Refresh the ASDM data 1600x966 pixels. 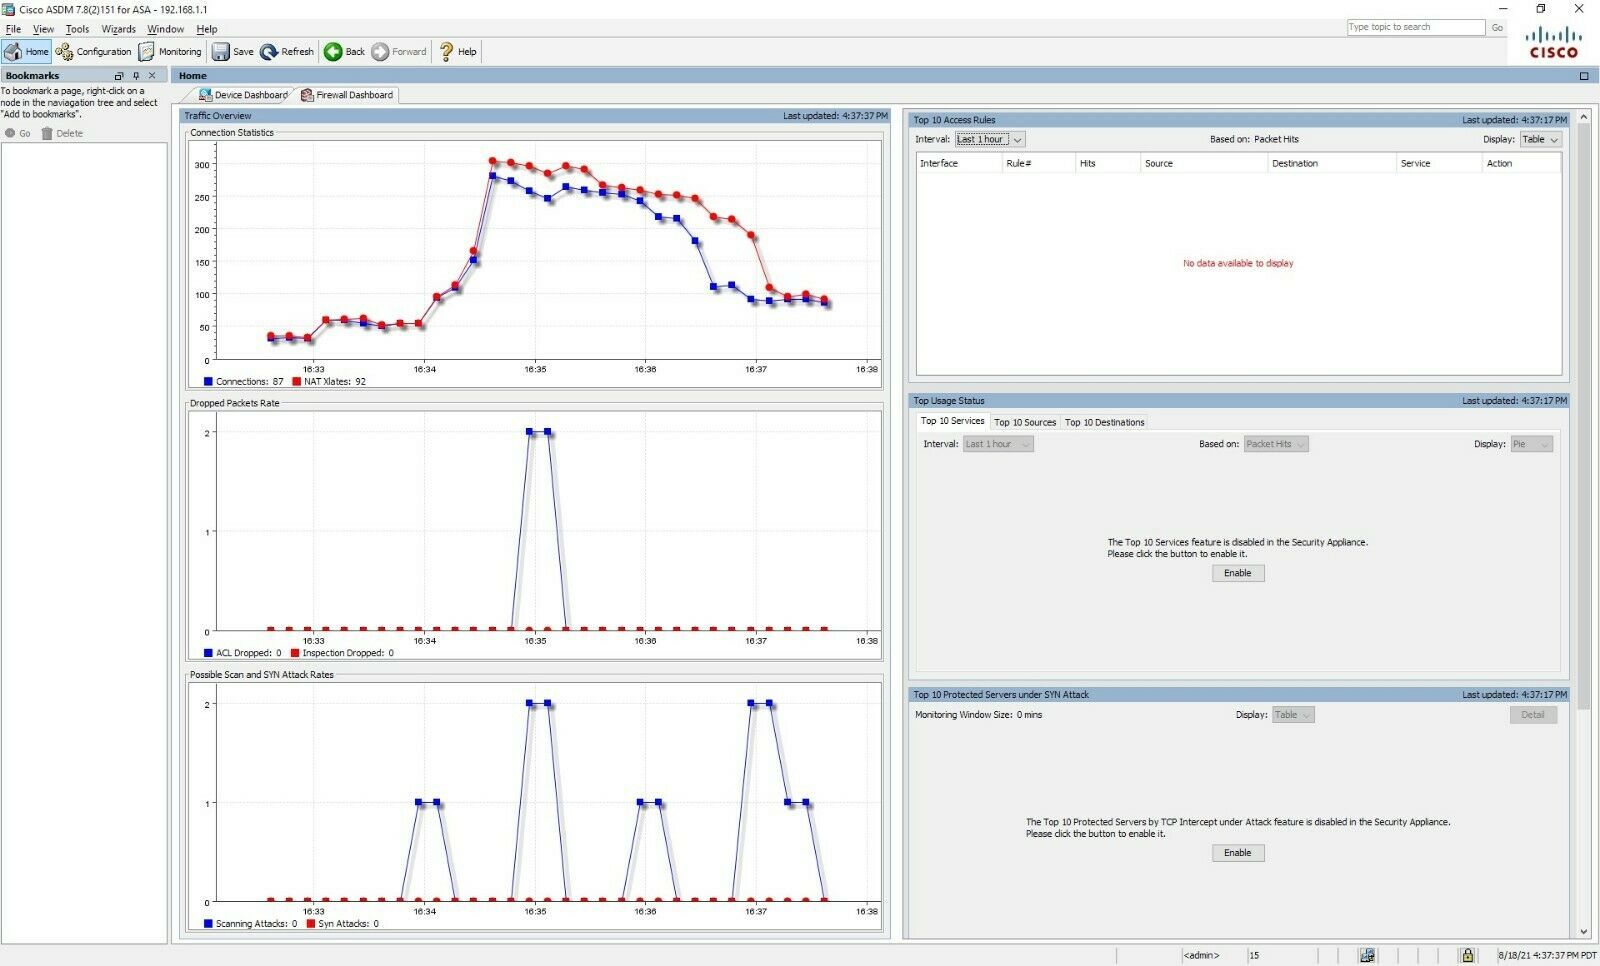287,52
